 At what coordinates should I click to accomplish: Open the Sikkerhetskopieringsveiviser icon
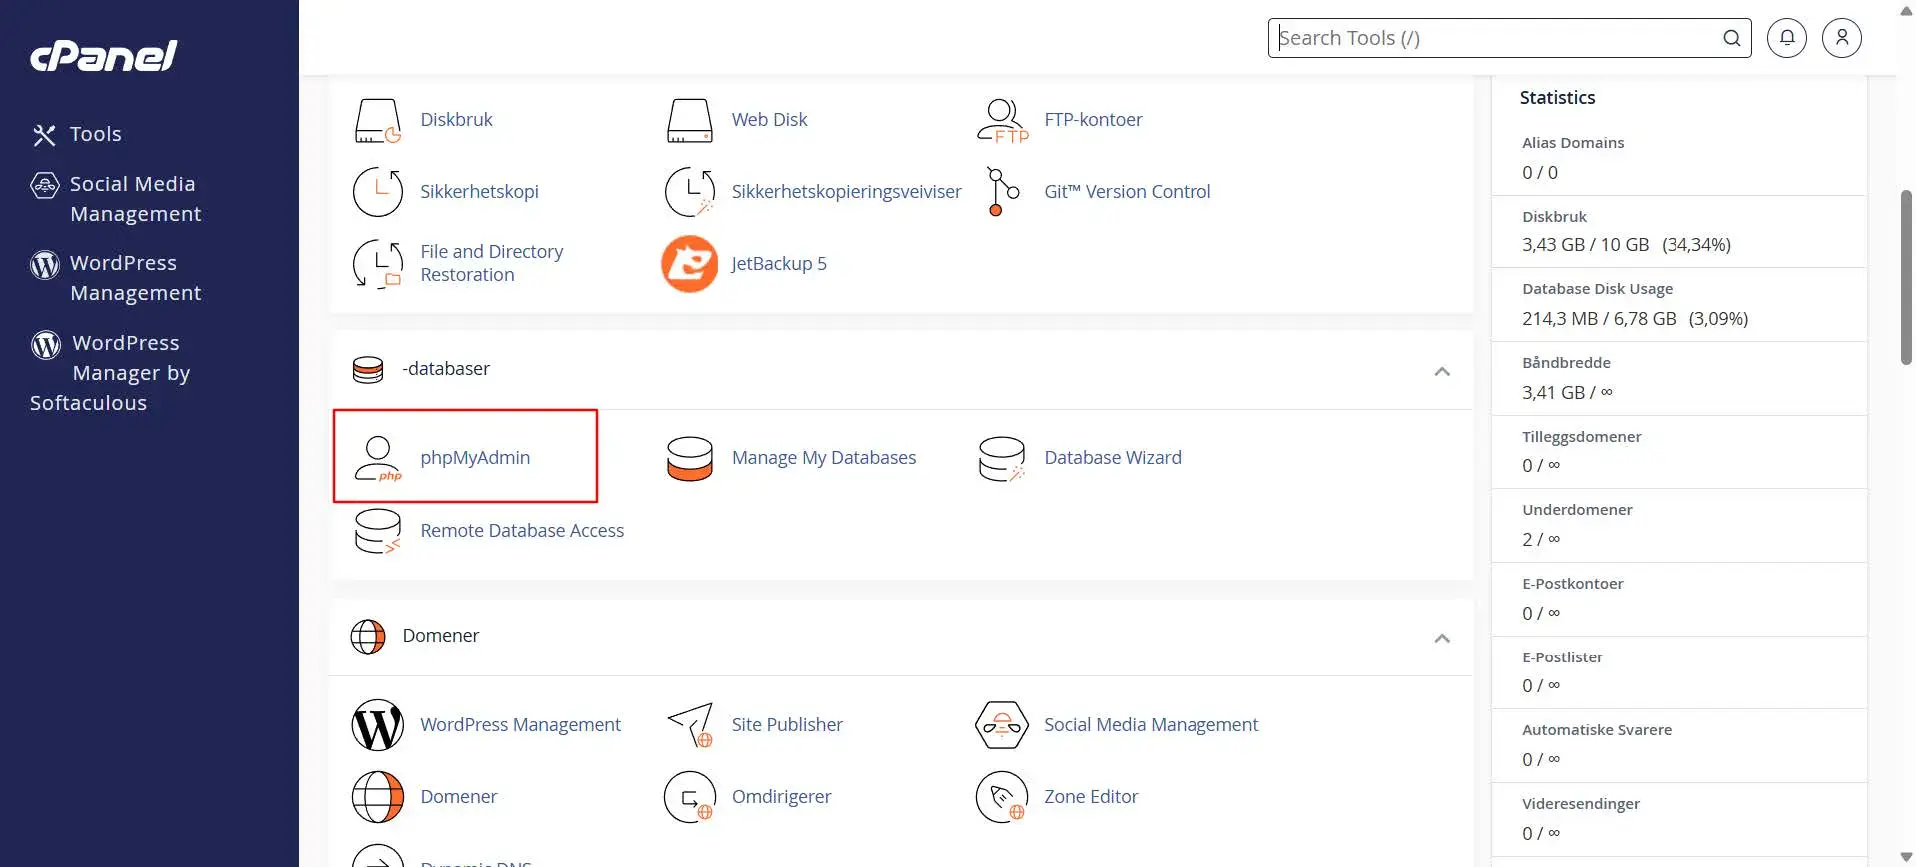[690, 192]
